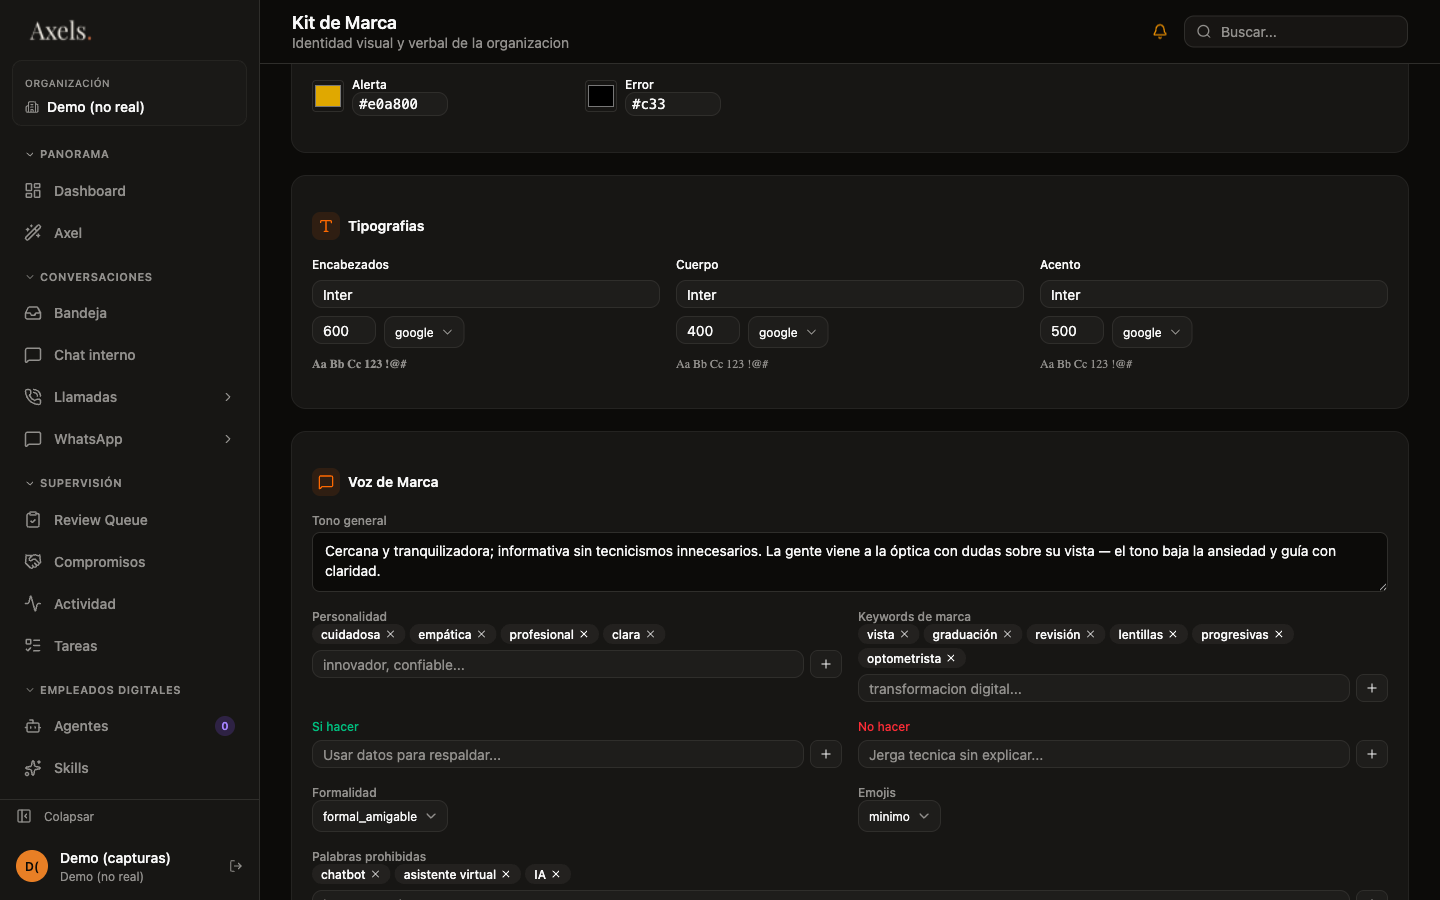Remove the optometrista keyword tag
This screenshot has height=900, width=1440.
coord(951,658)
